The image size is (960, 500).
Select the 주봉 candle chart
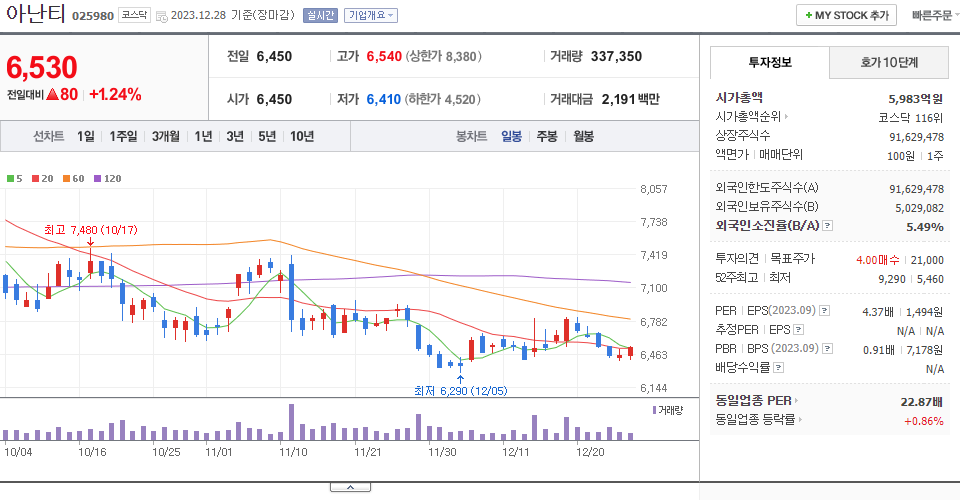(x=547, y=136)
